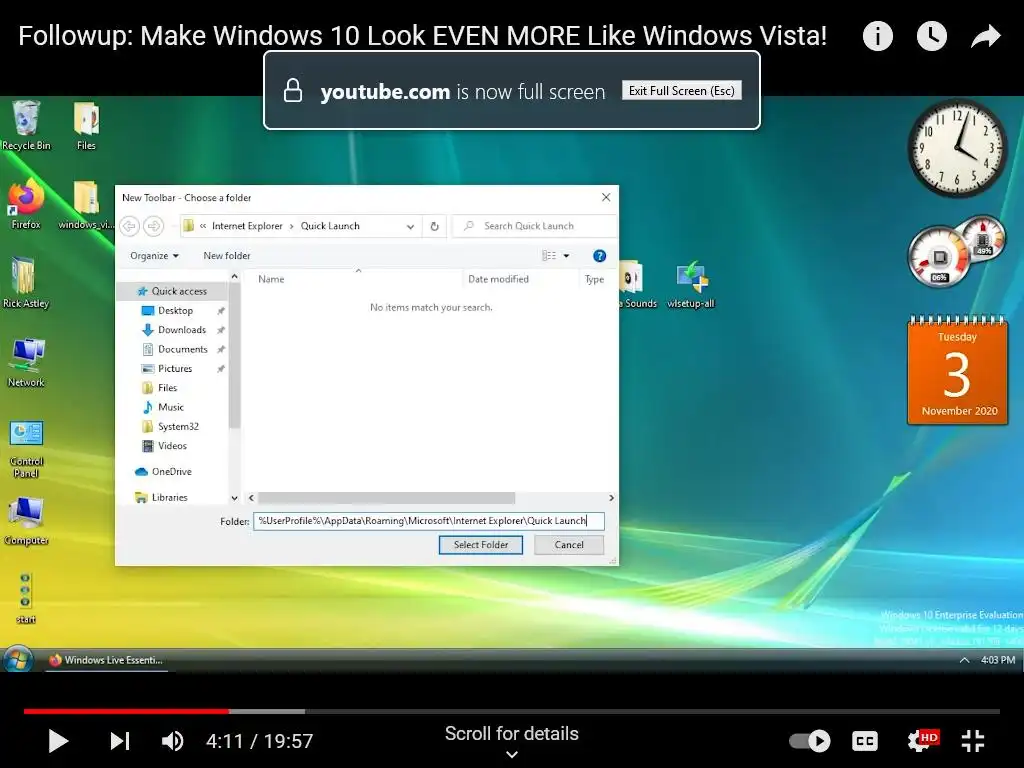
Task: Click the Select Folder button
Action: point(481,545)
